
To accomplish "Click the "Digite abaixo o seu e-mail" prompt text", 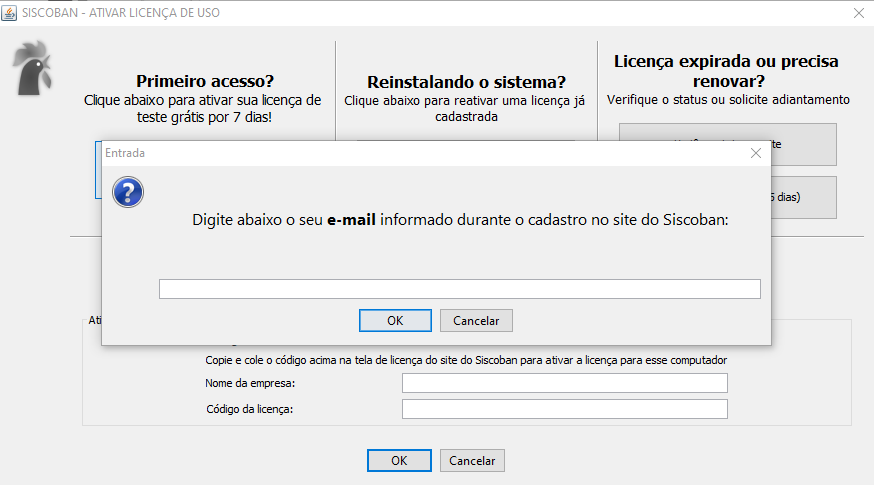I will tap(459, 220).
